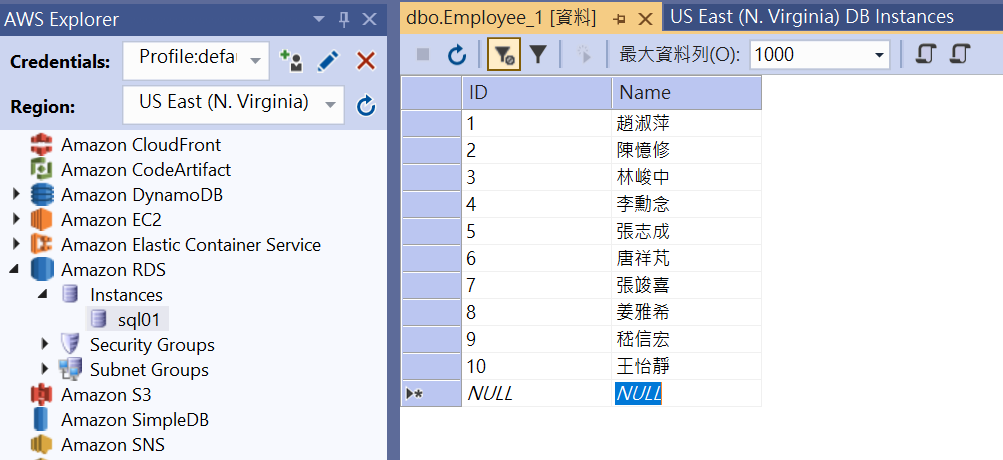The height and width of the screenshot is (460, 1003).
Task: Open AWS Explorer window options arrow
Action: coord(319,20)
